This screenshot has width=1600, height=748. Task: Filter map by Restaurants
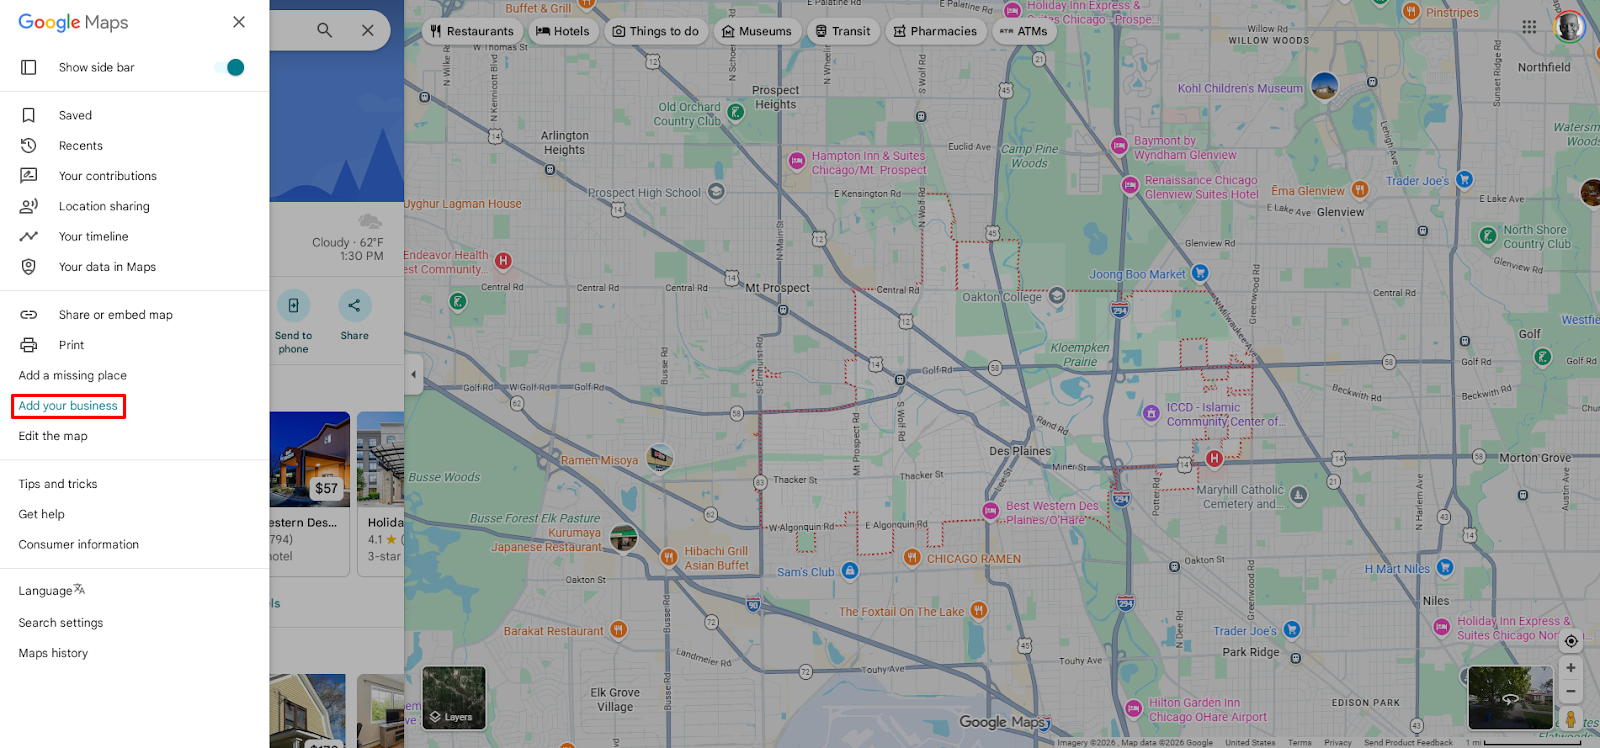(x=471, y=31)
